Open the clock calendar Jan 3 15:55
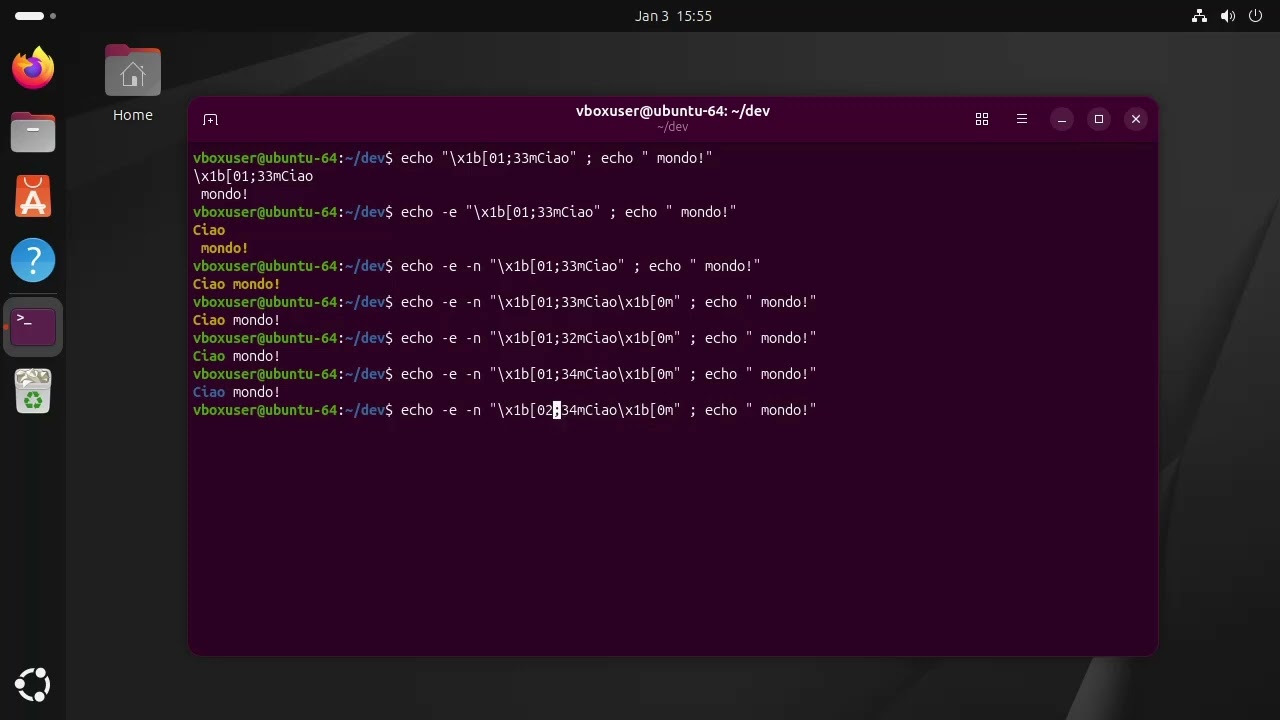Image resolution: width=1280 pixels, height=720 pixels. click(x=673, y=16)
